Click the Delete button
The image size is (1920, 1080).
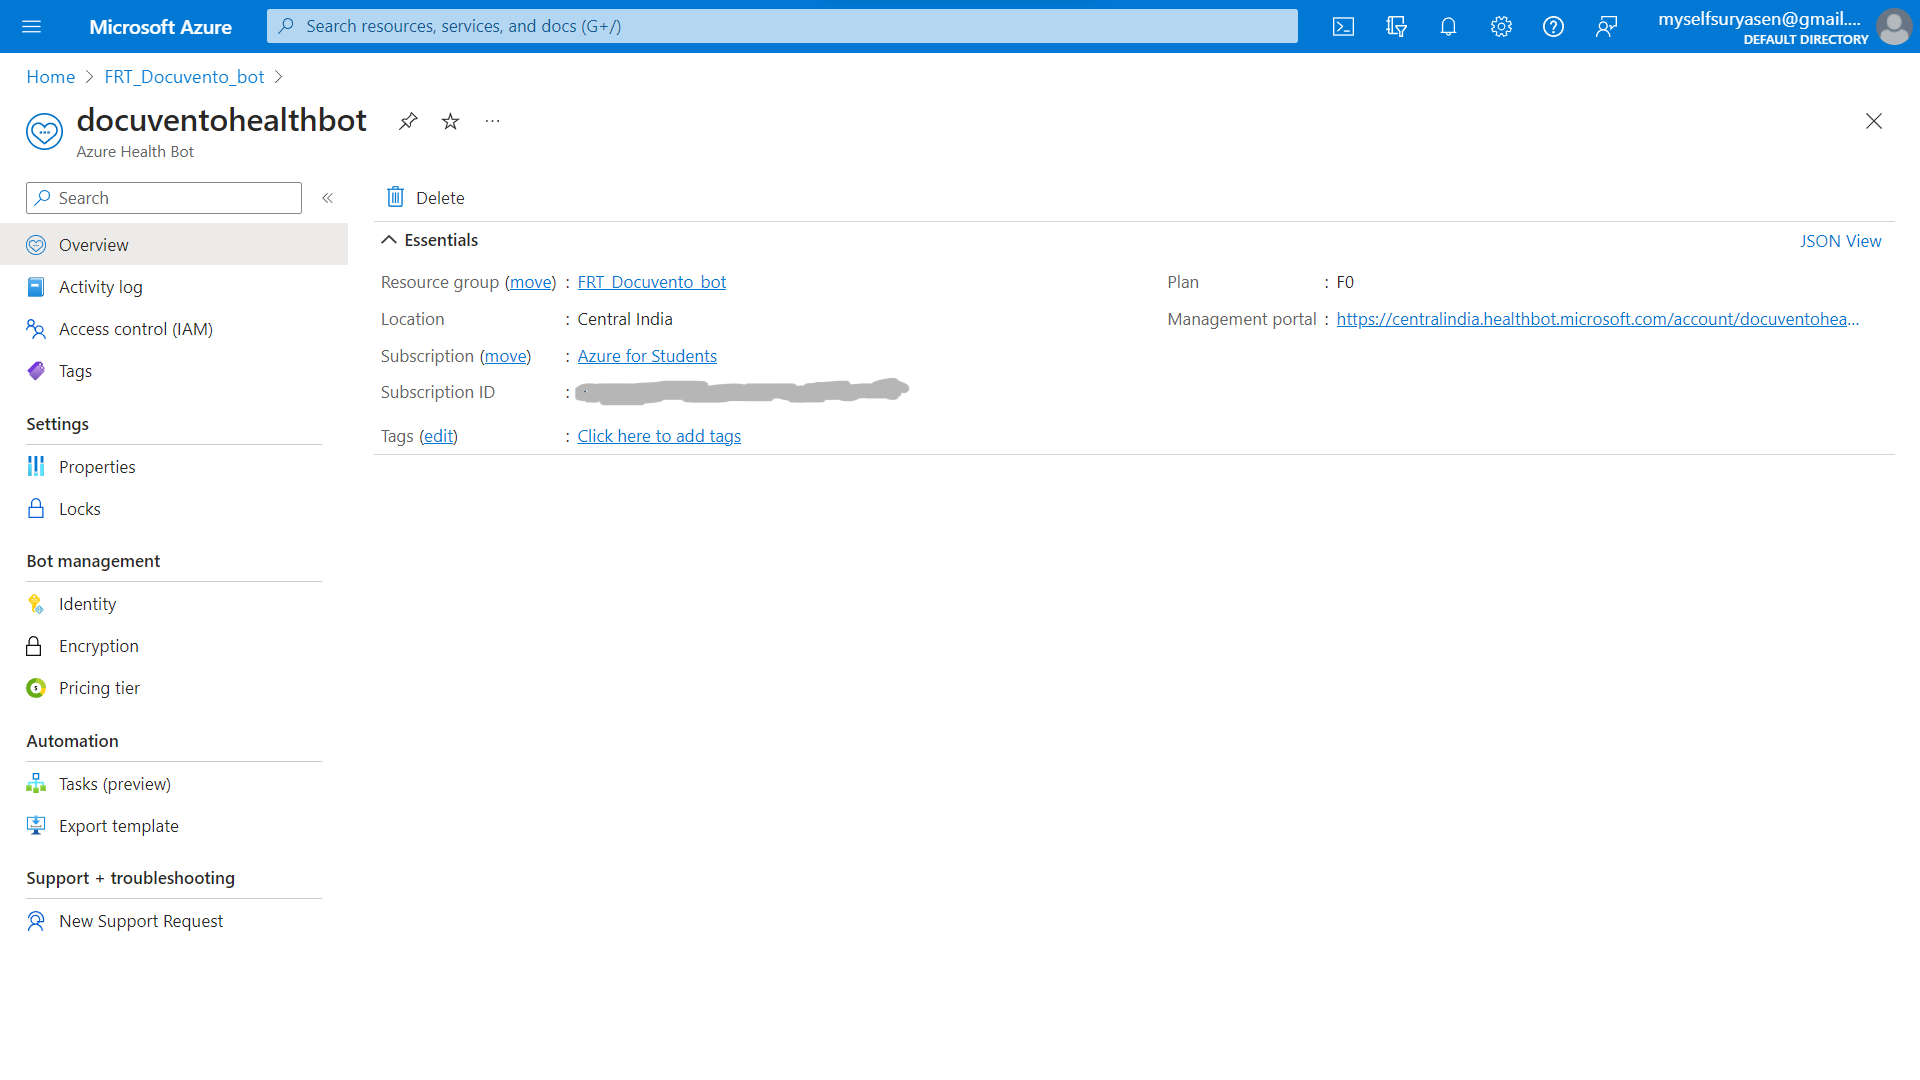tap(426, 198)
